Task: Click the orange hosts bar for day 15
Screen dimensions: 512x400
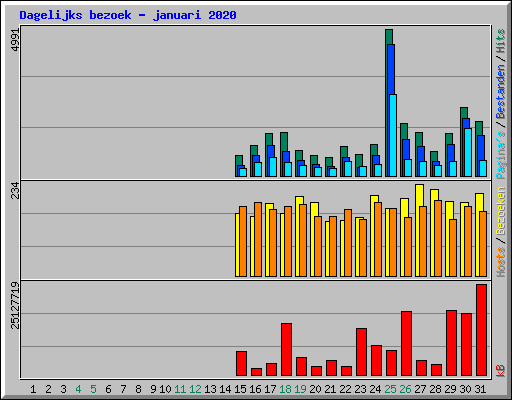Action: pos(243,241)
